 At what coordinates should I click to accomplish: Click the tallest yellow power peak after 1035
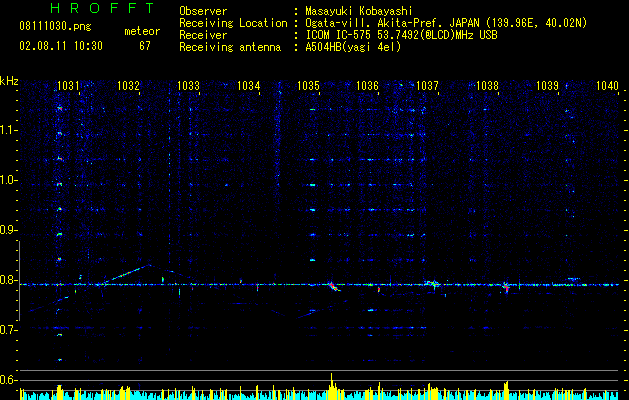332,386
